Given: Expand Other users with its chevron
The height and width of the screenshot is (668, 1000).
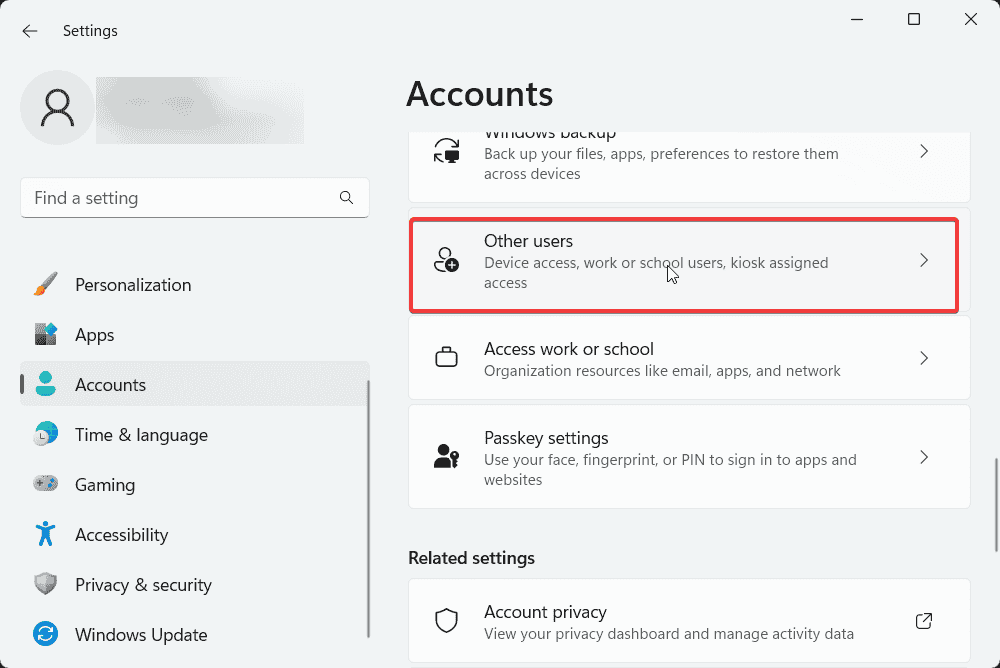Looking at the screenshot, I should [924, 260].
